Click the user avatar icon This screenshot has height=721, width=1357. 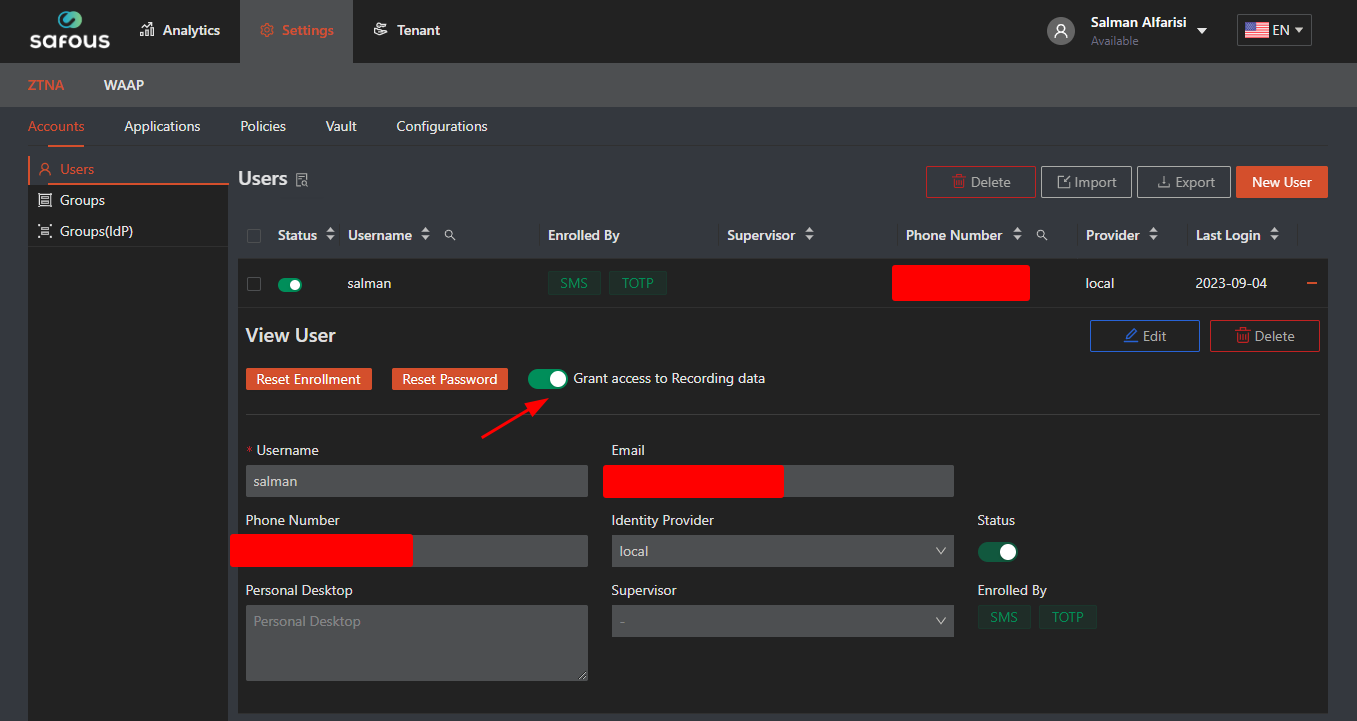tap(1061, 31)
